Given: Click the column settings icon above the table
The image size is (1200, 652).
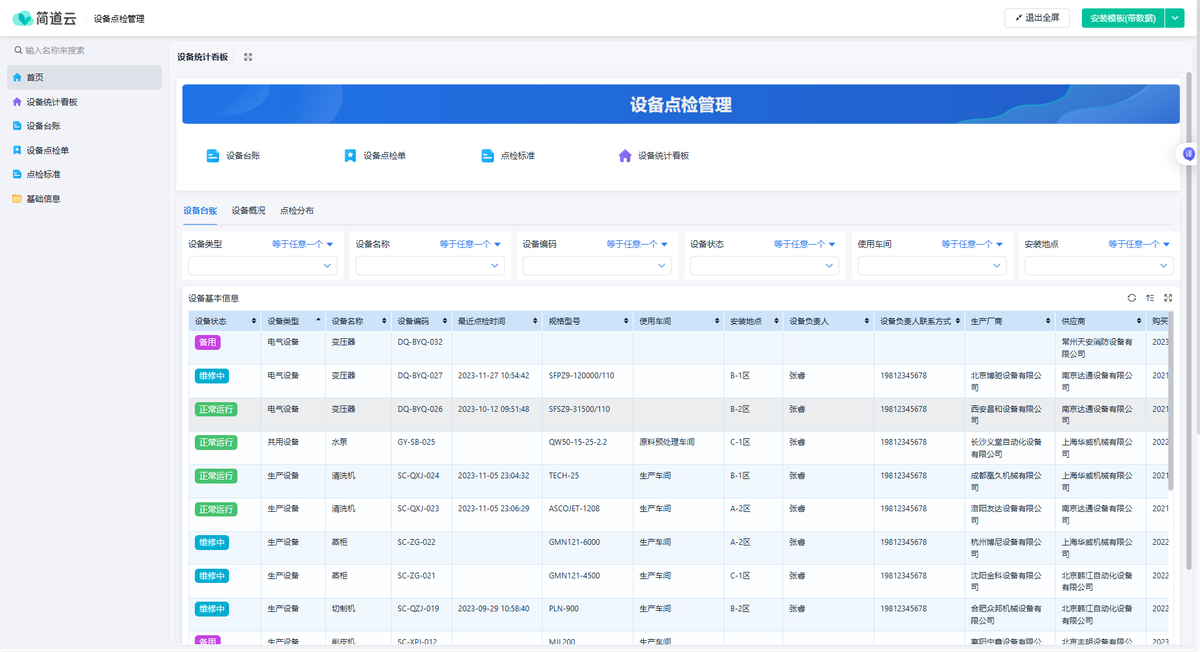Looking at the screenshot, I should [1150, 298].
